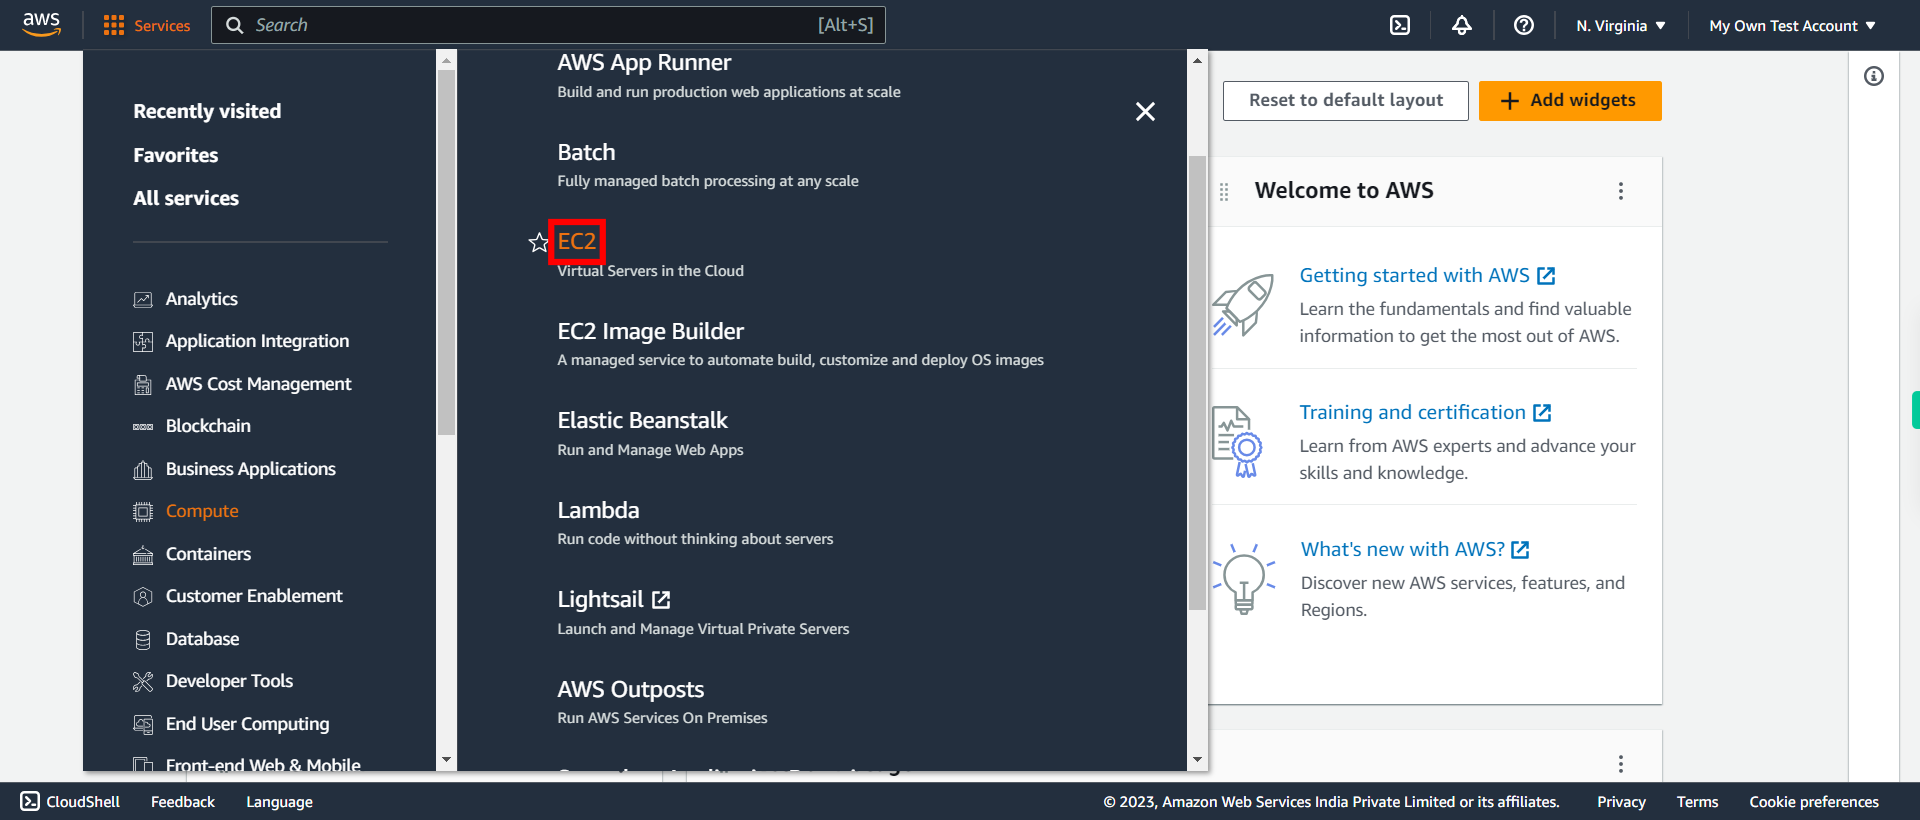1920x820 pixels.
Task: Open the Services grid menu icon
Action: pos(114,25)
